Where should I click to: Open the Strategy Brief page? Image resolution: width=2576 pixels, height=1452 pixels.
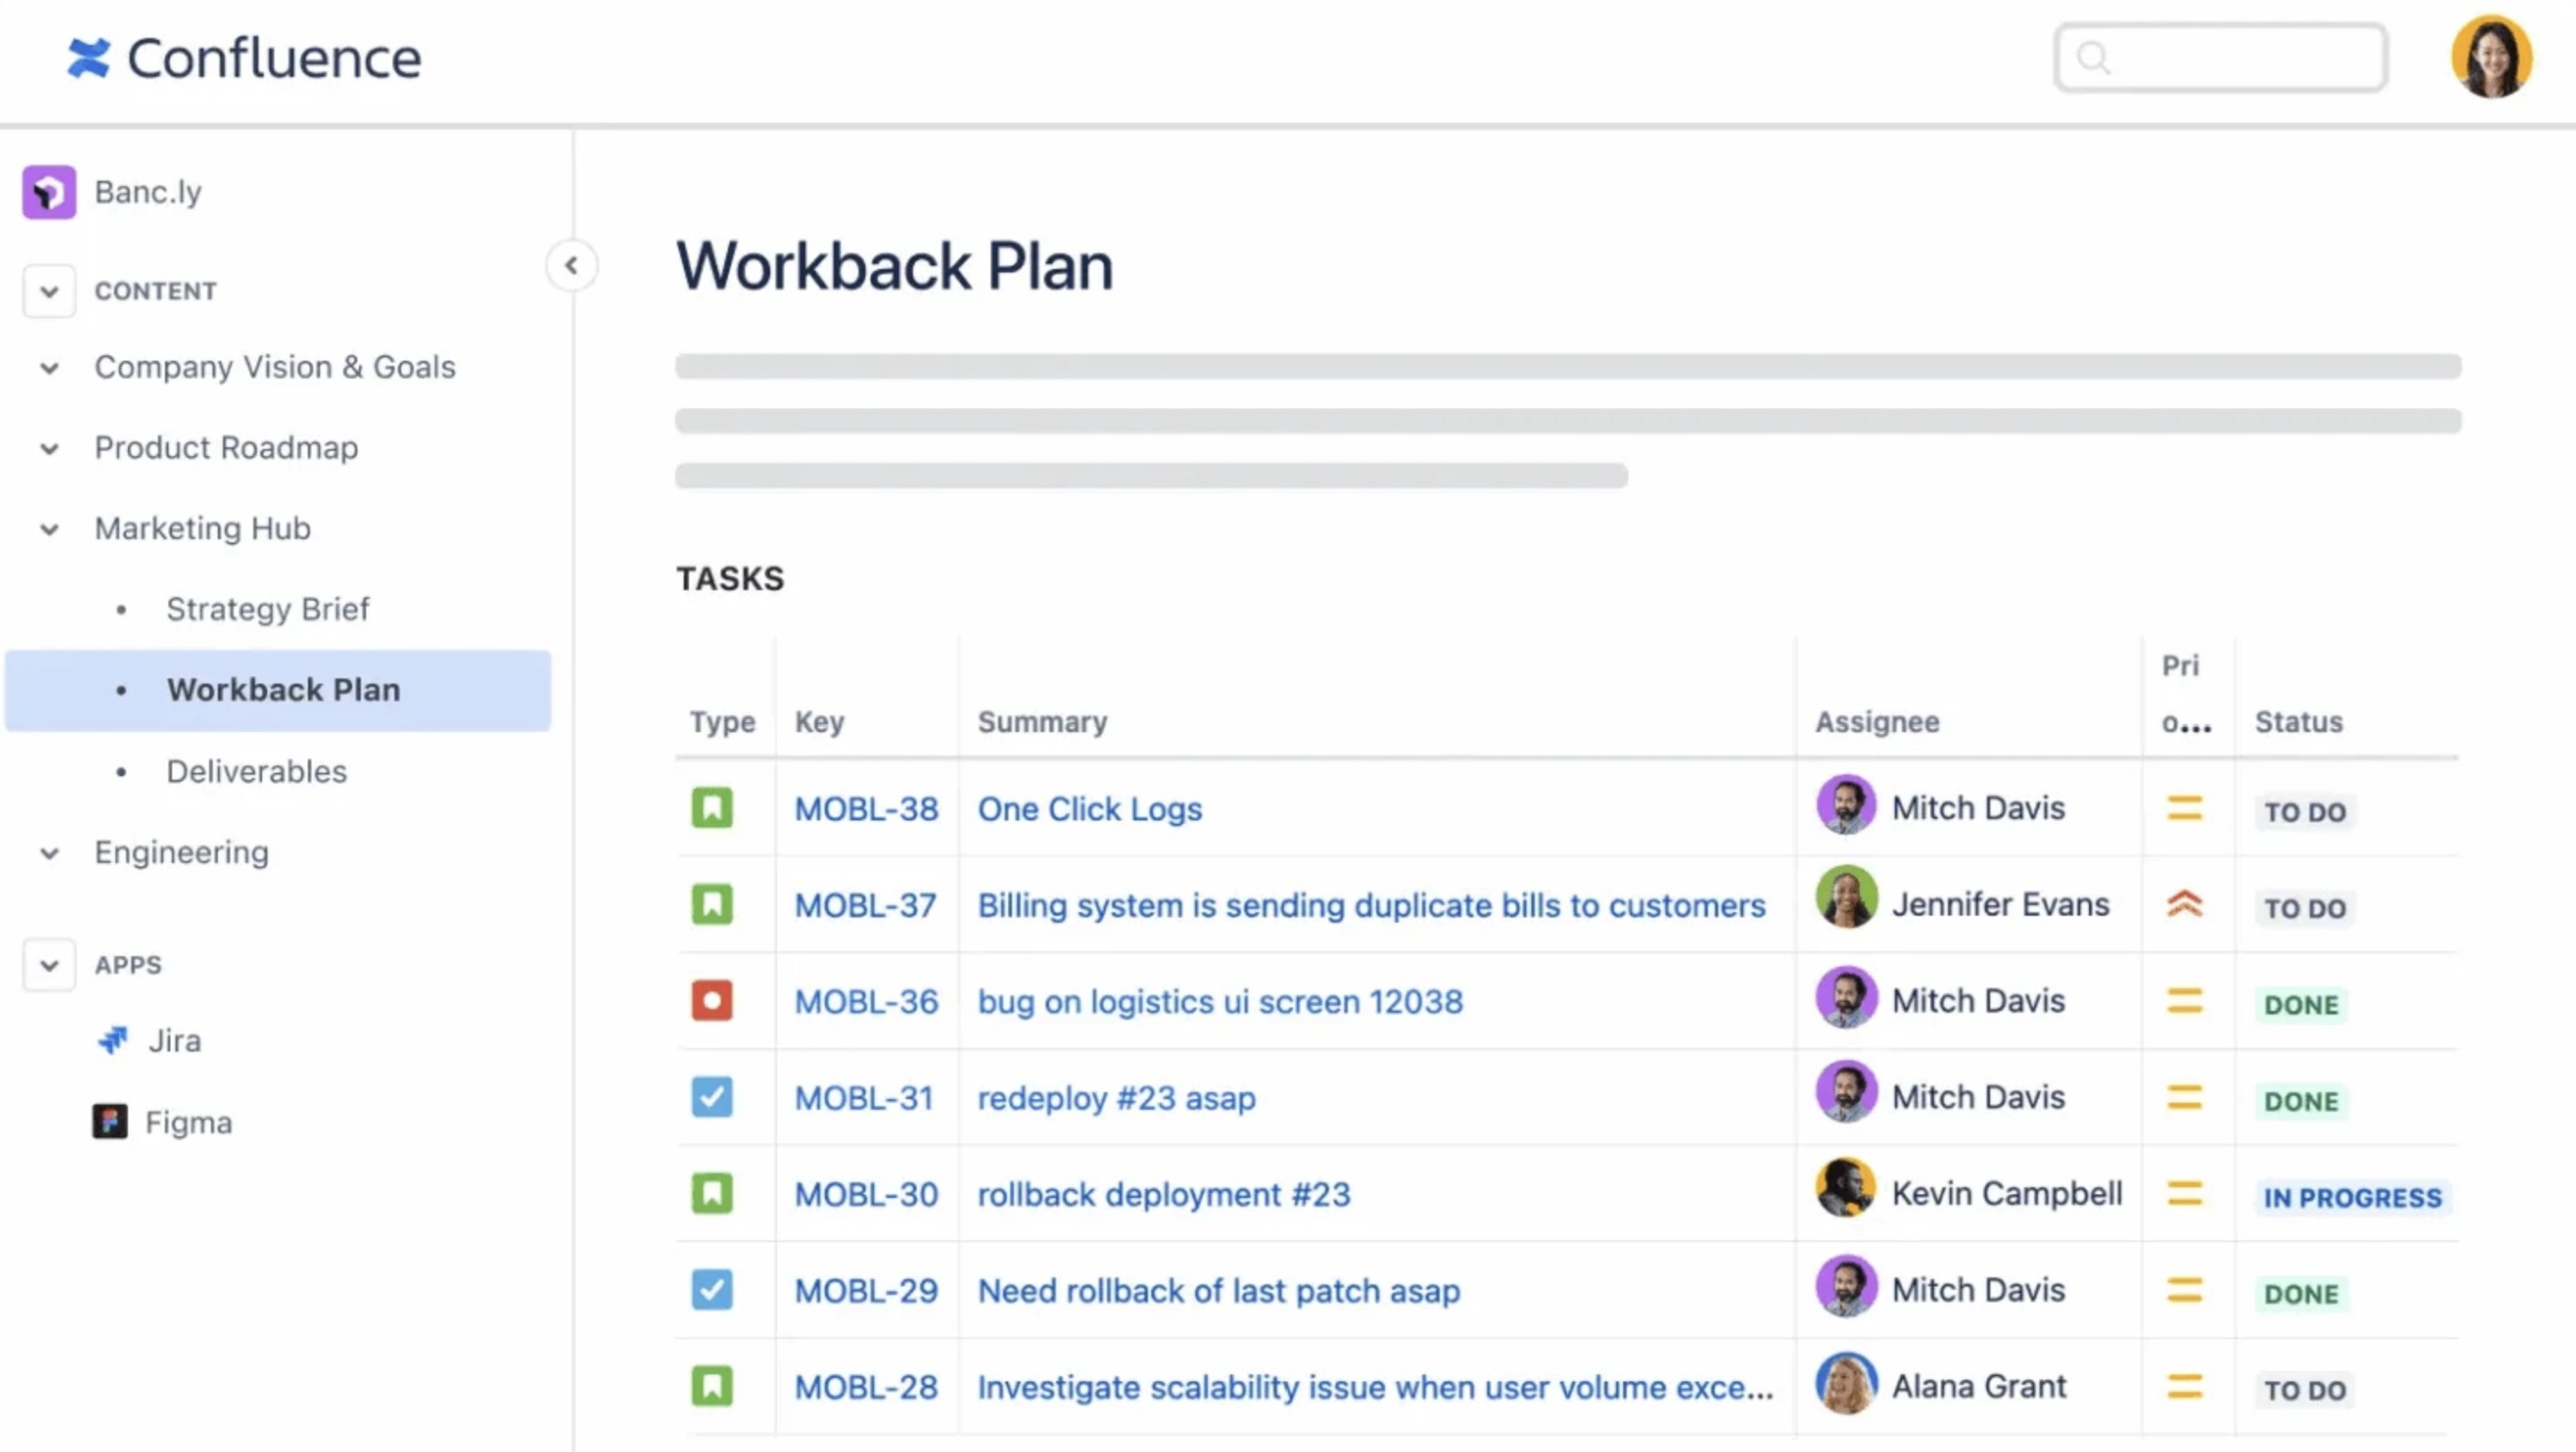click(267, 609)
